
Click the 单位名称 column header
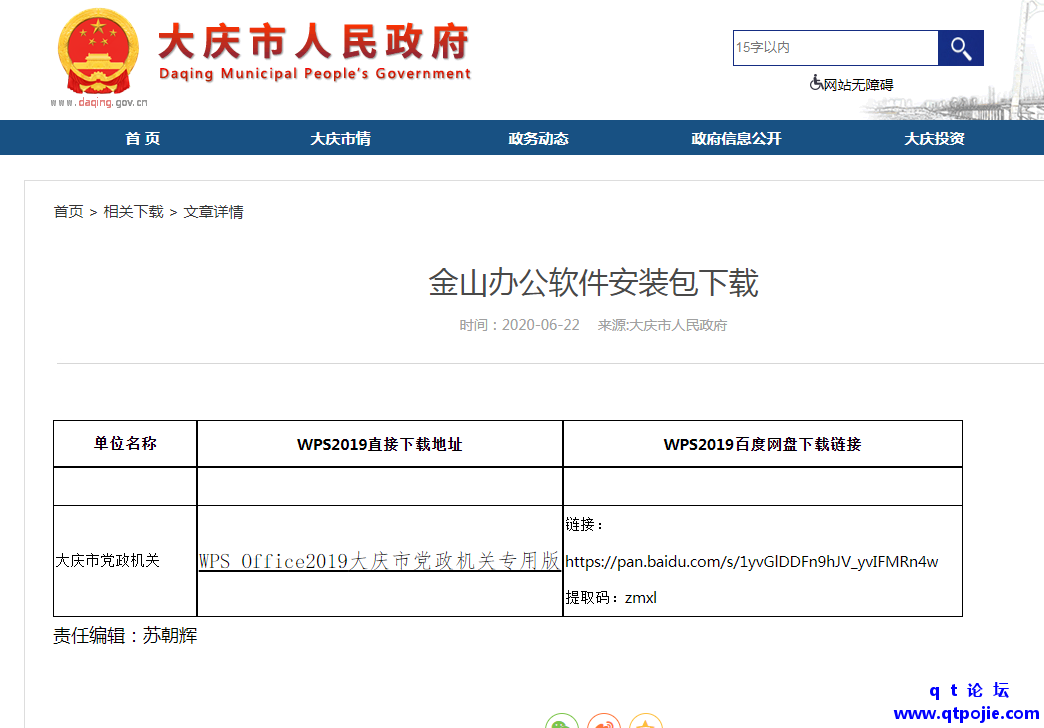pos(125,444)
